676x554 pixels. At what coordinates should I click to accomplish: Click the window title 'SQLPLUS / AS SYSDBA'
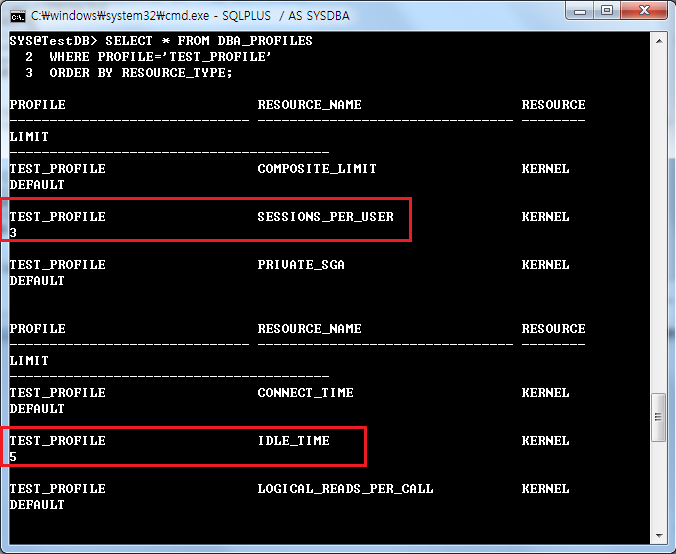(x=286, y=16)
